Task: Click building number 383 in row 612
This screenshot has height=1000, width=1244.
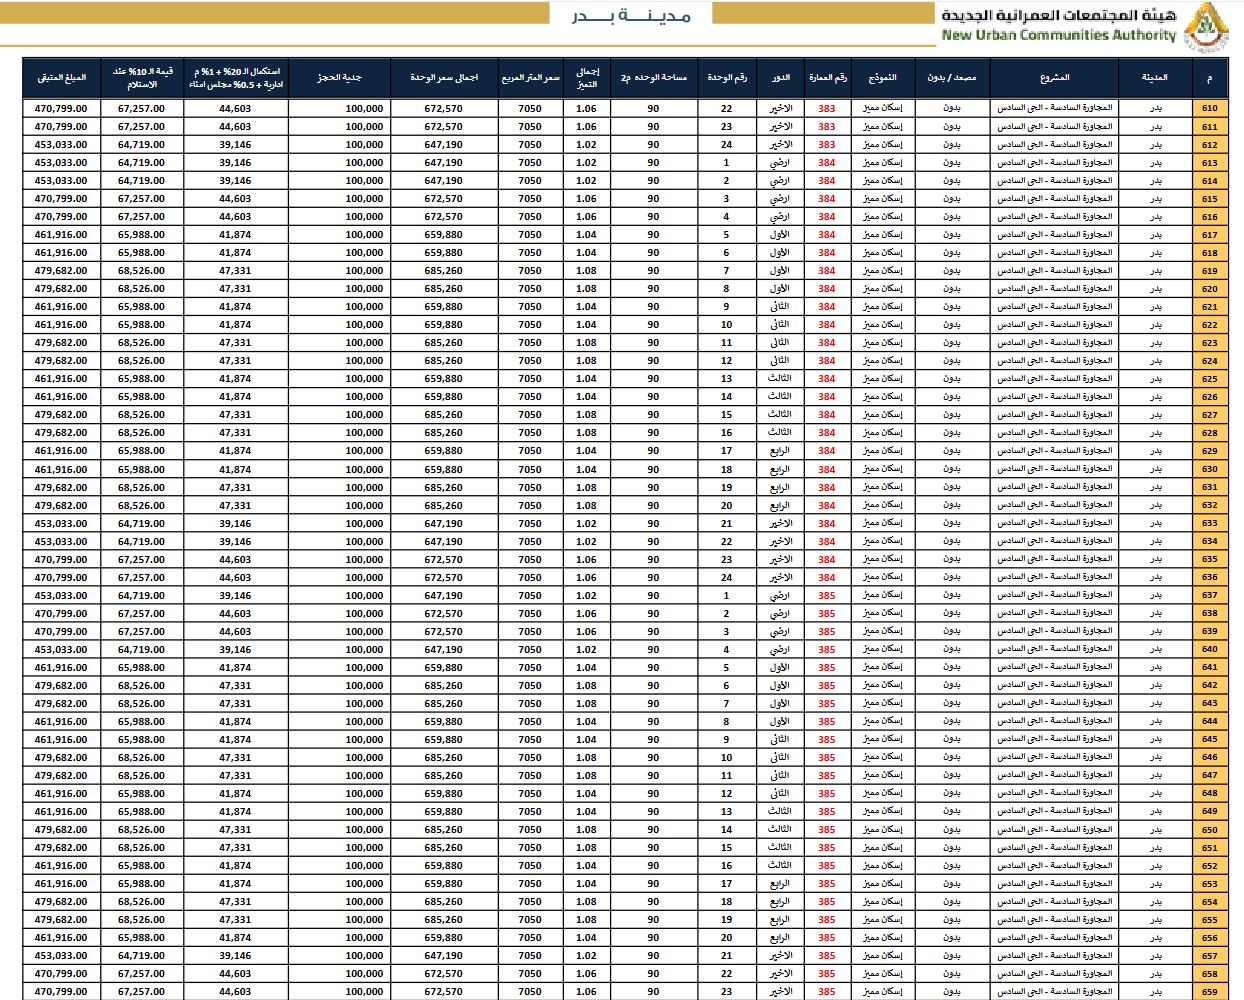Action: tap(826, 145)
